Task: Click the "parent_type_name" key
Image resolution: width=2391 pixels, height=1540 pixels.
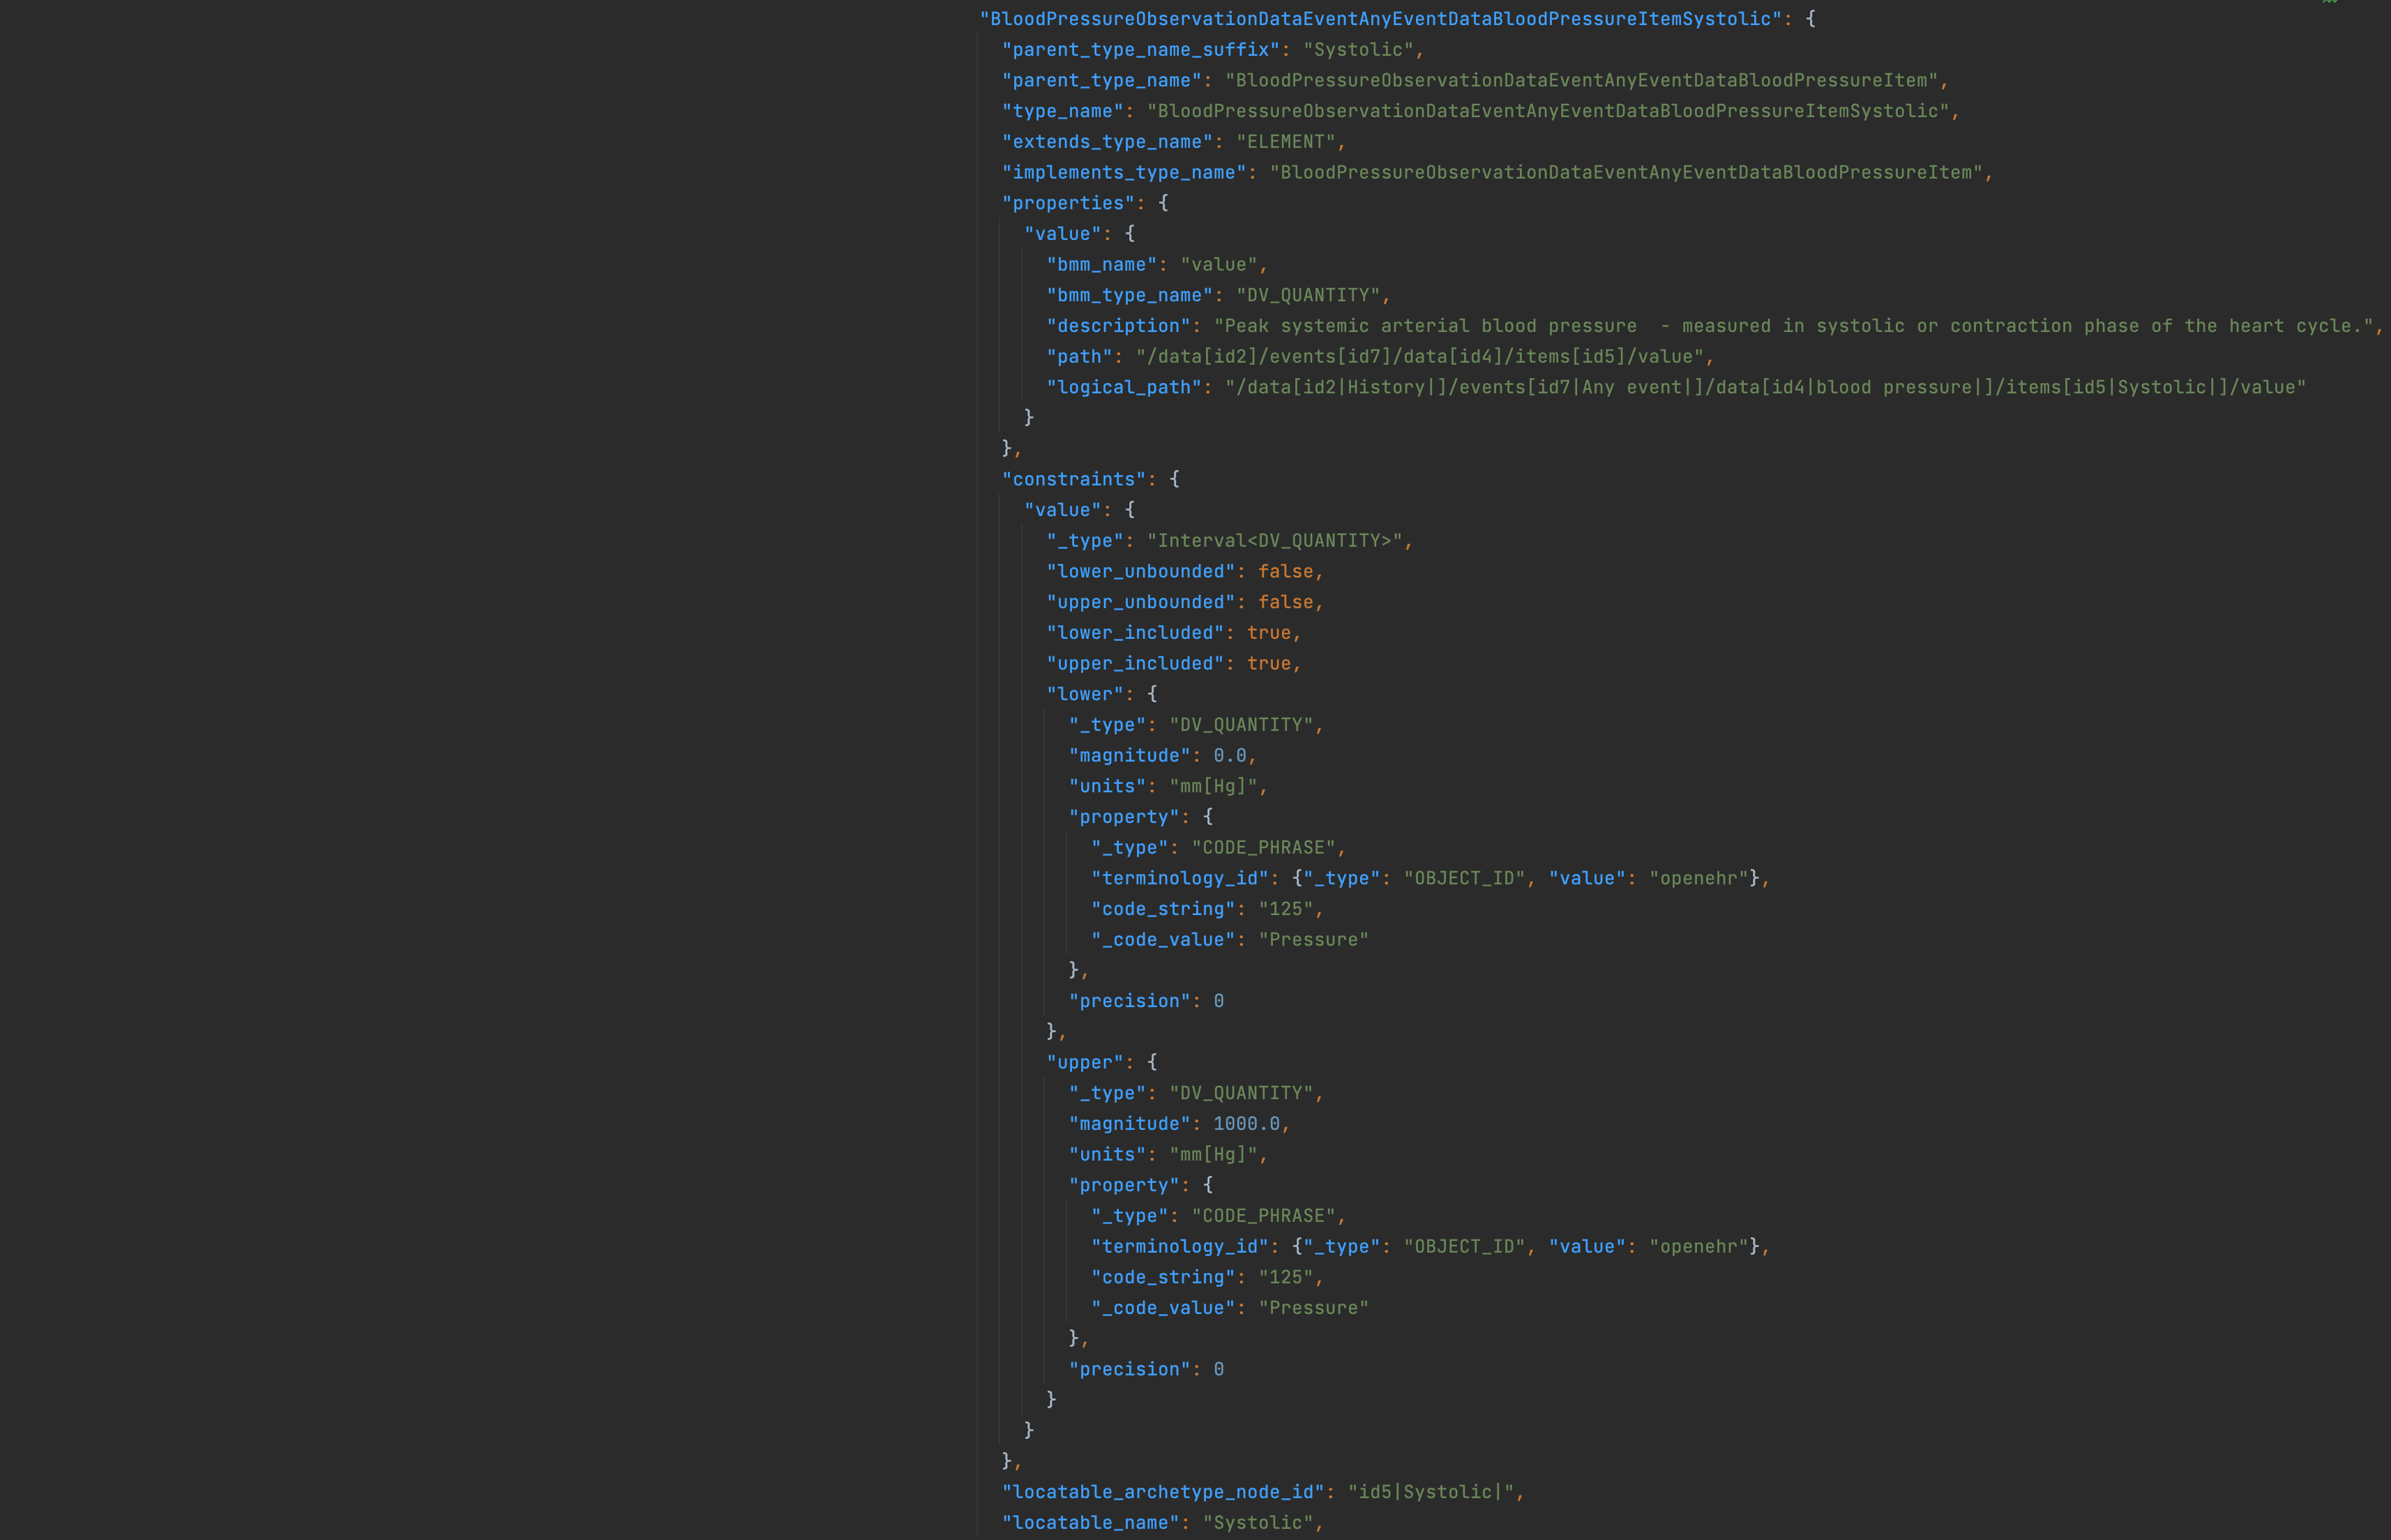Action: [x=1102, y=80]
